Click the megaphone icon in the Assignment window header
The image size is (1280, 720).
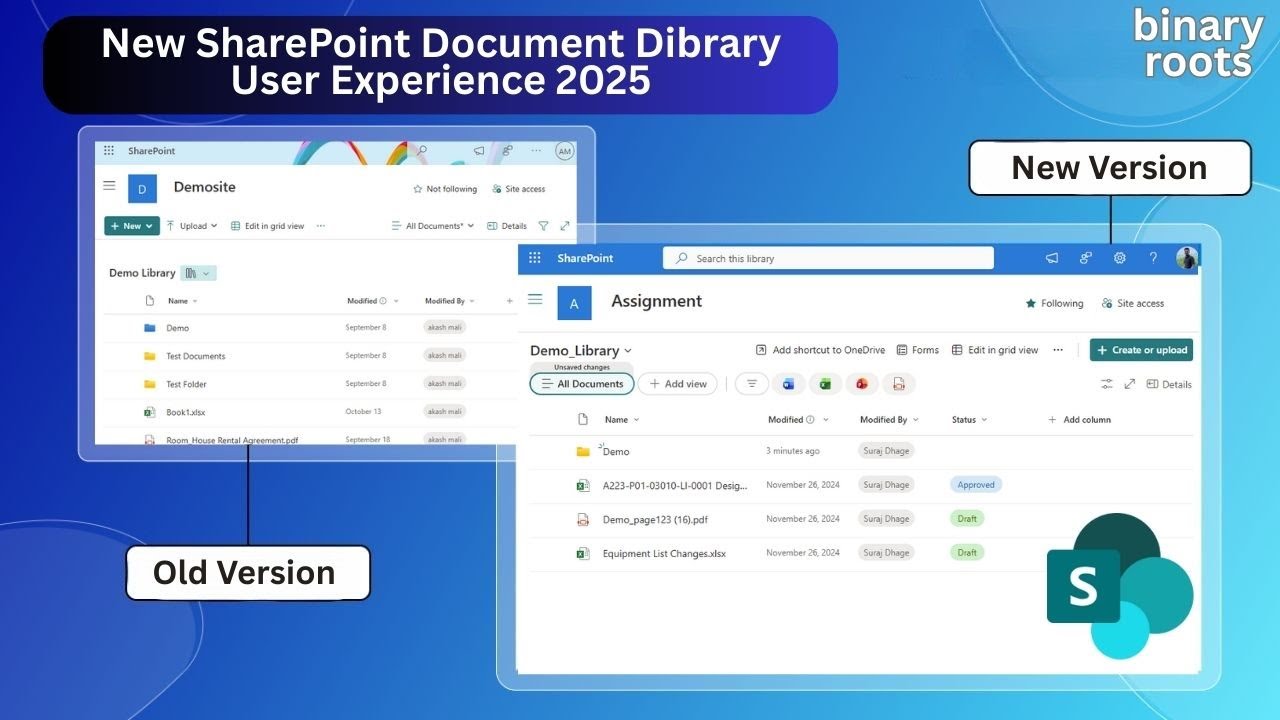[x=1052, y=258]
